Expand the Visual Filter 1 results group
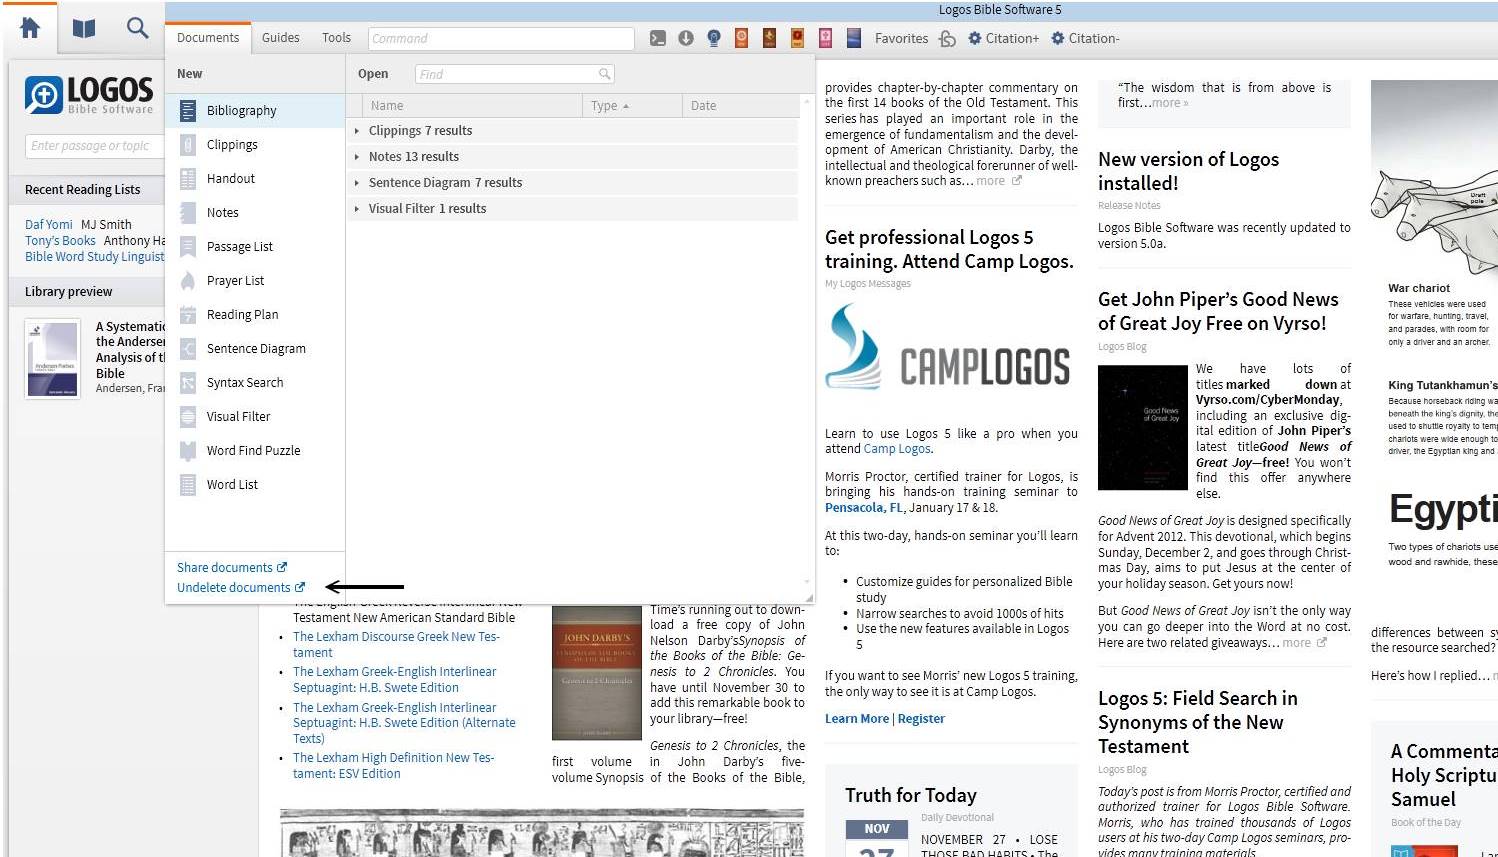Viewport: 1498px width, 857px height. point(572,208)
